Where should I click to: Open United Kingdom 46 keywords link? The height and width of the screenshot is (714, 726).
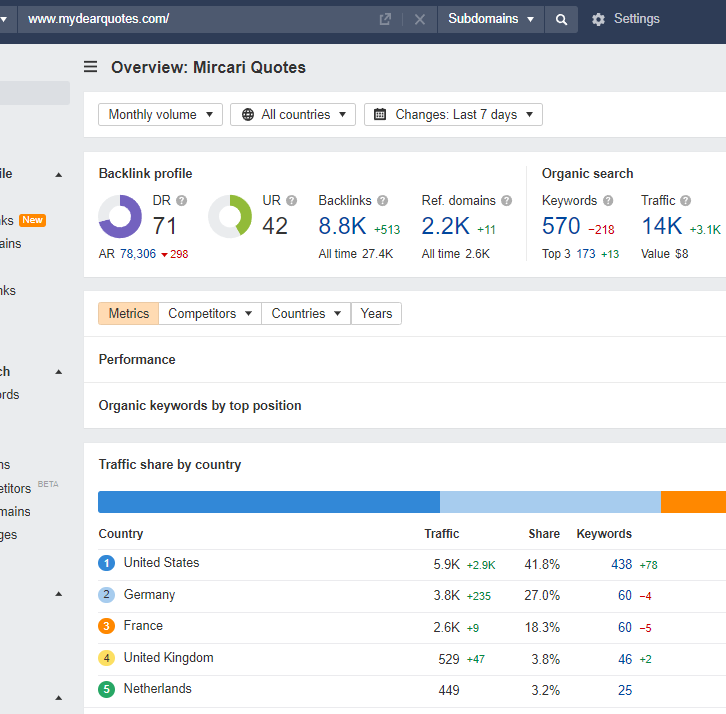(625, 659)
